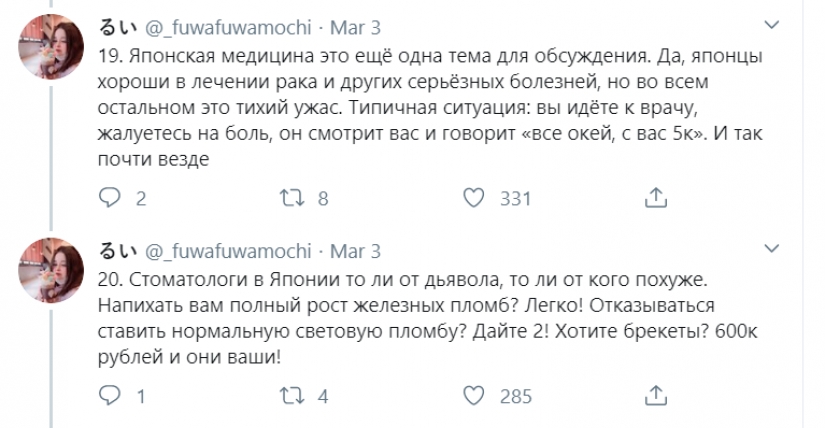Share the tweet about Japanese medicine
The width and height of the screenshot is (825, 428).
click(656, 197)
